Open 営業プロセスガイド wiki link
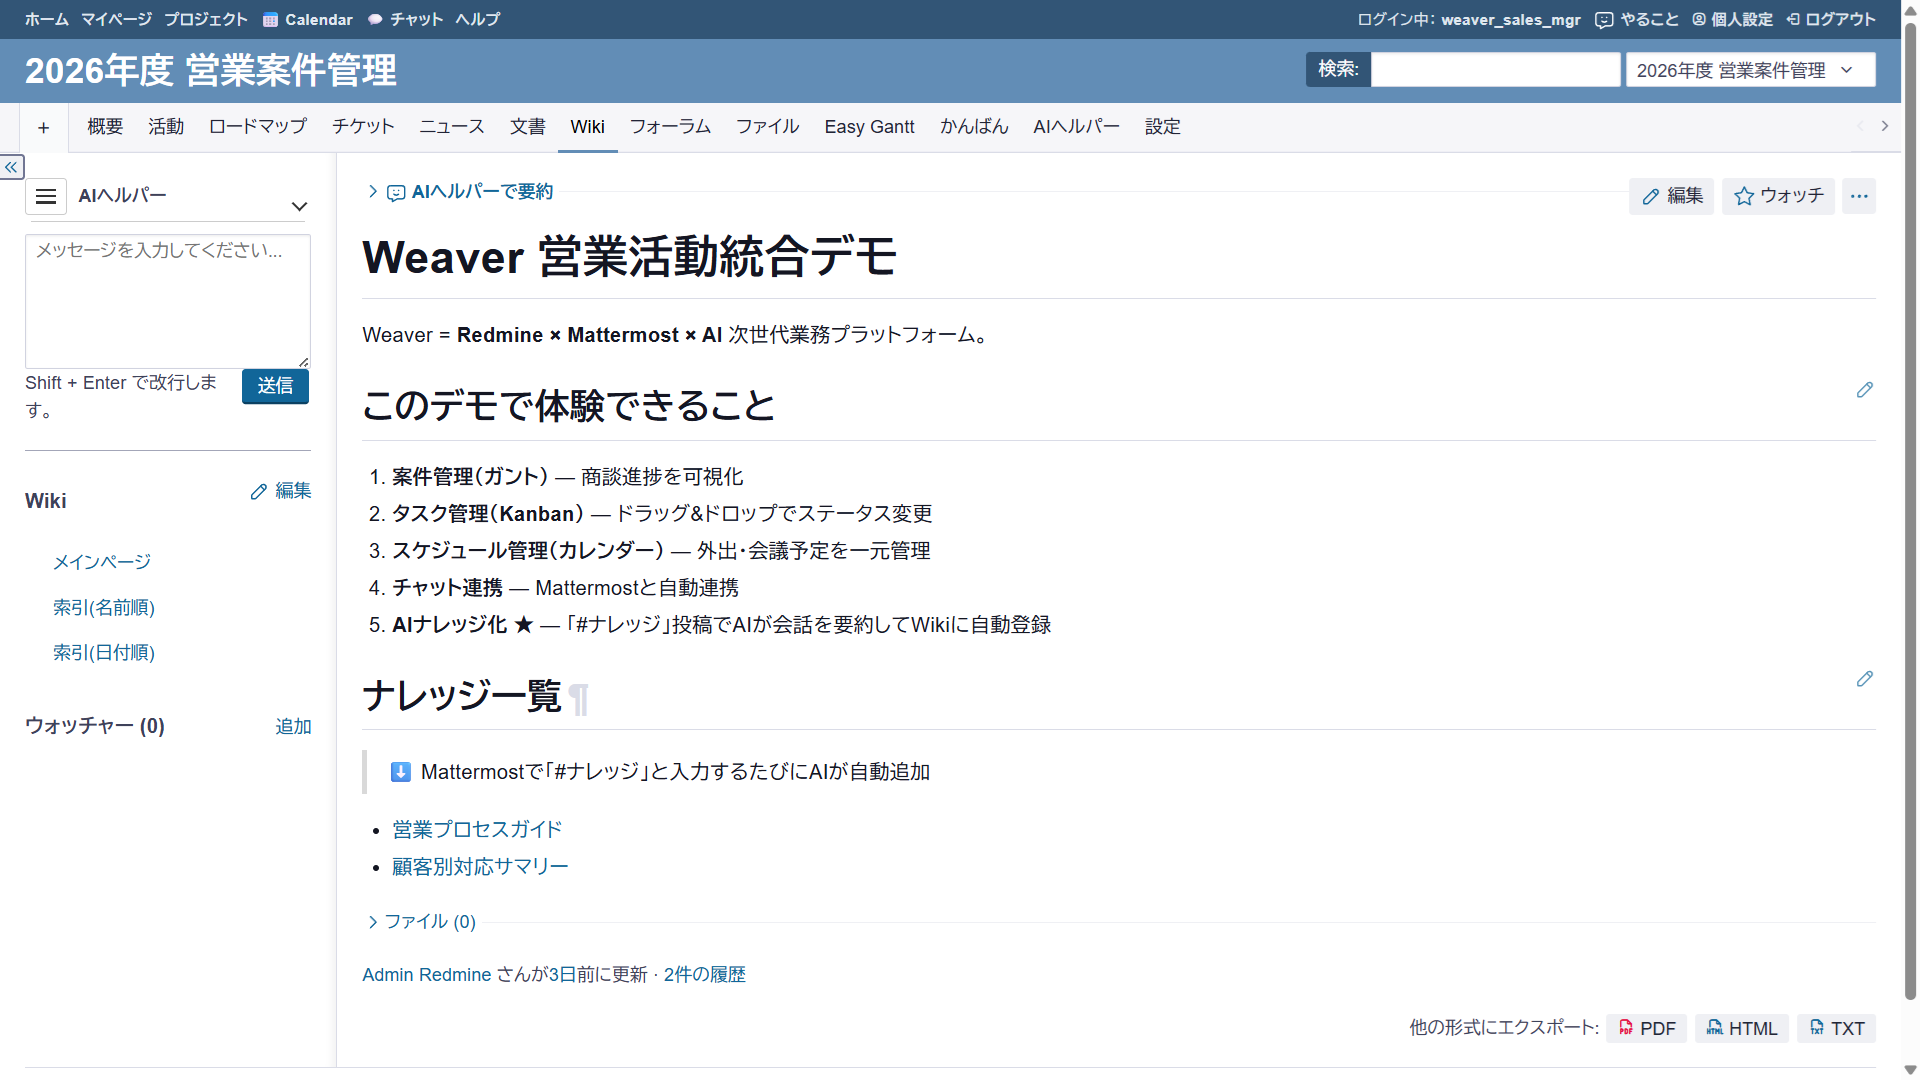 (x=477, y=829)
